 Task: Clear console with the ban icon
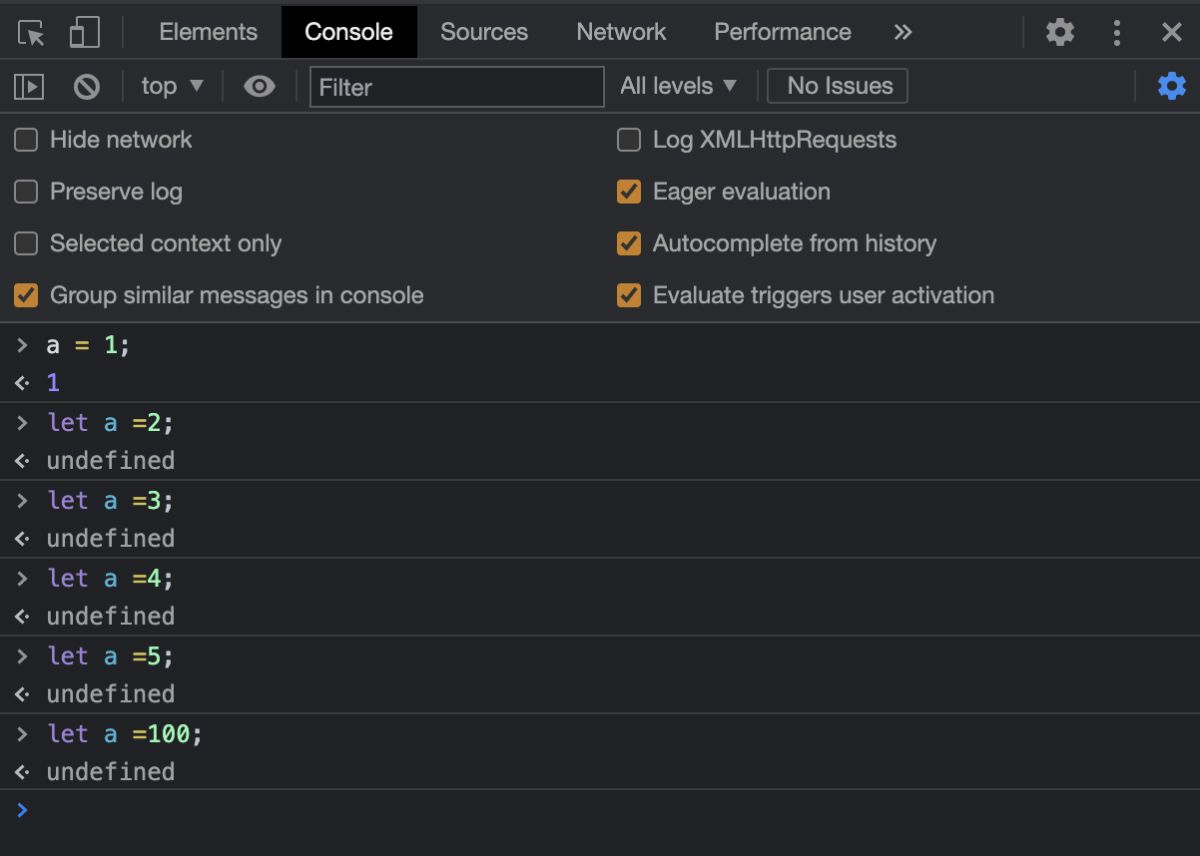coord(87,87)
